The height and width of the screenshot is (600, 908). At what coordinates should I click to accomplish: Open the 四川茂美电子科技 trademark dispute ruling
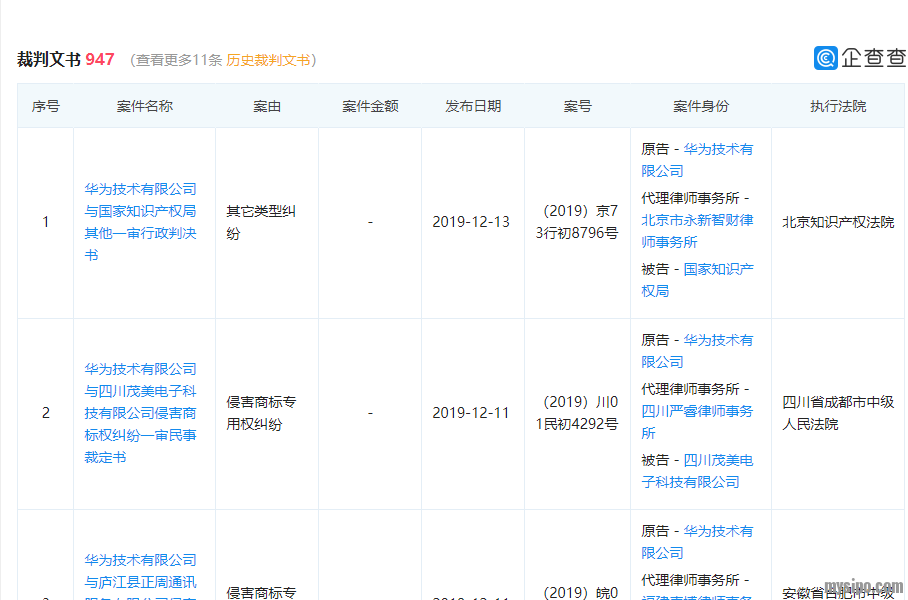pos(140,413)
